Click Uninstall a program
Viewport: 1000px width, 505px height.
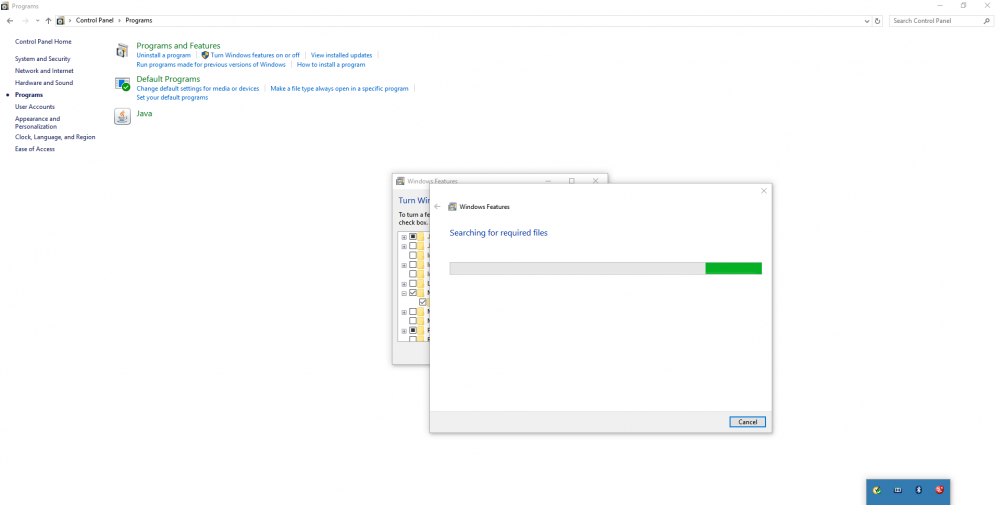pos(163,55)
